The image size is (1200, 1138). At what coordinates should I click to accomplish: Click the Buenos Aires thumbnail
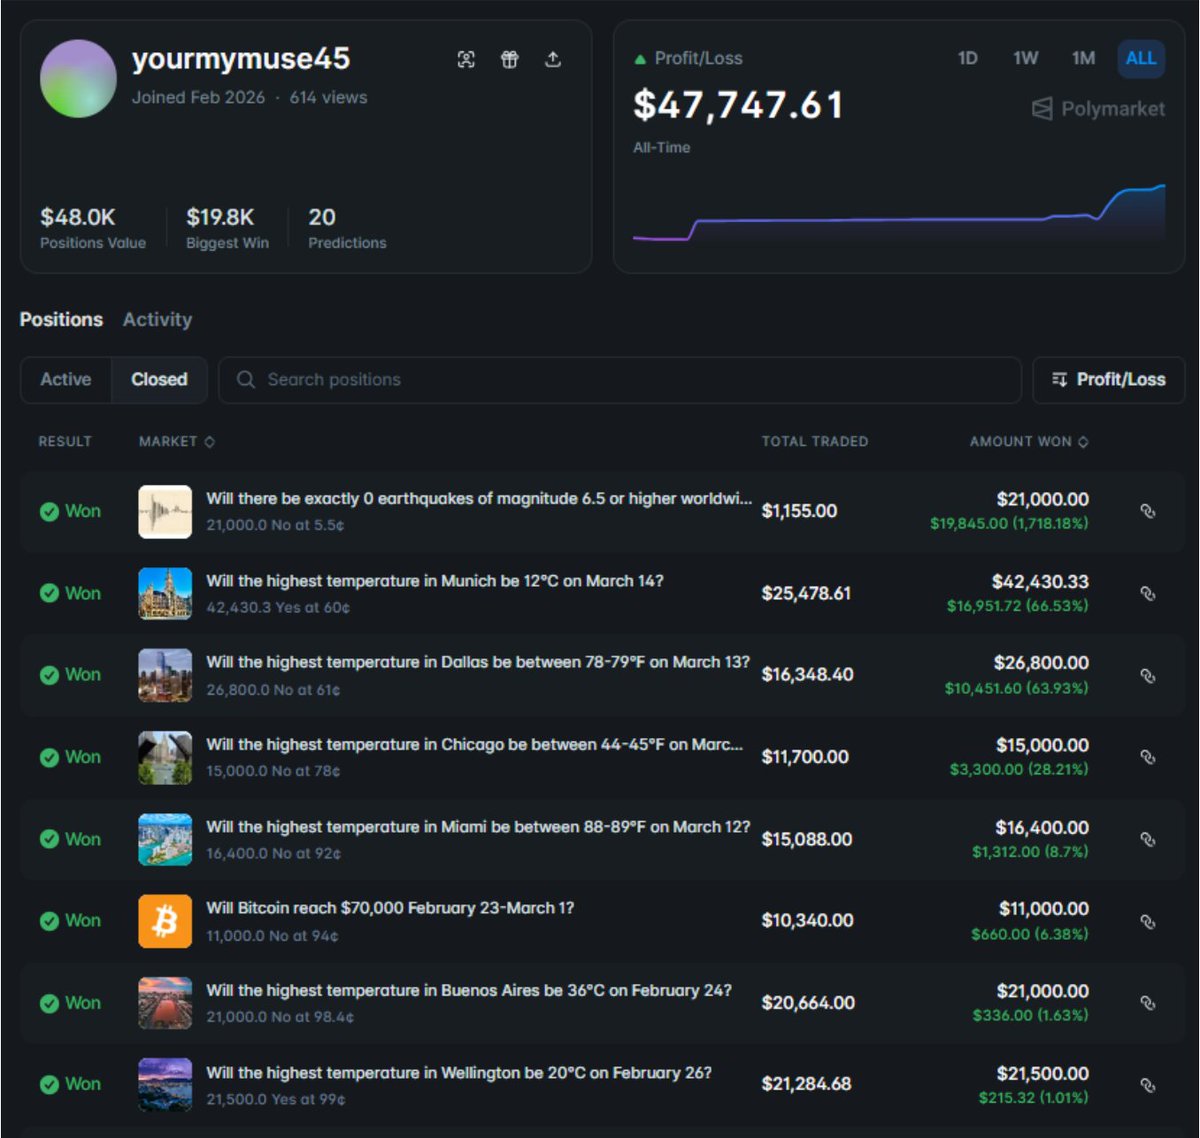click(165, 1003)
